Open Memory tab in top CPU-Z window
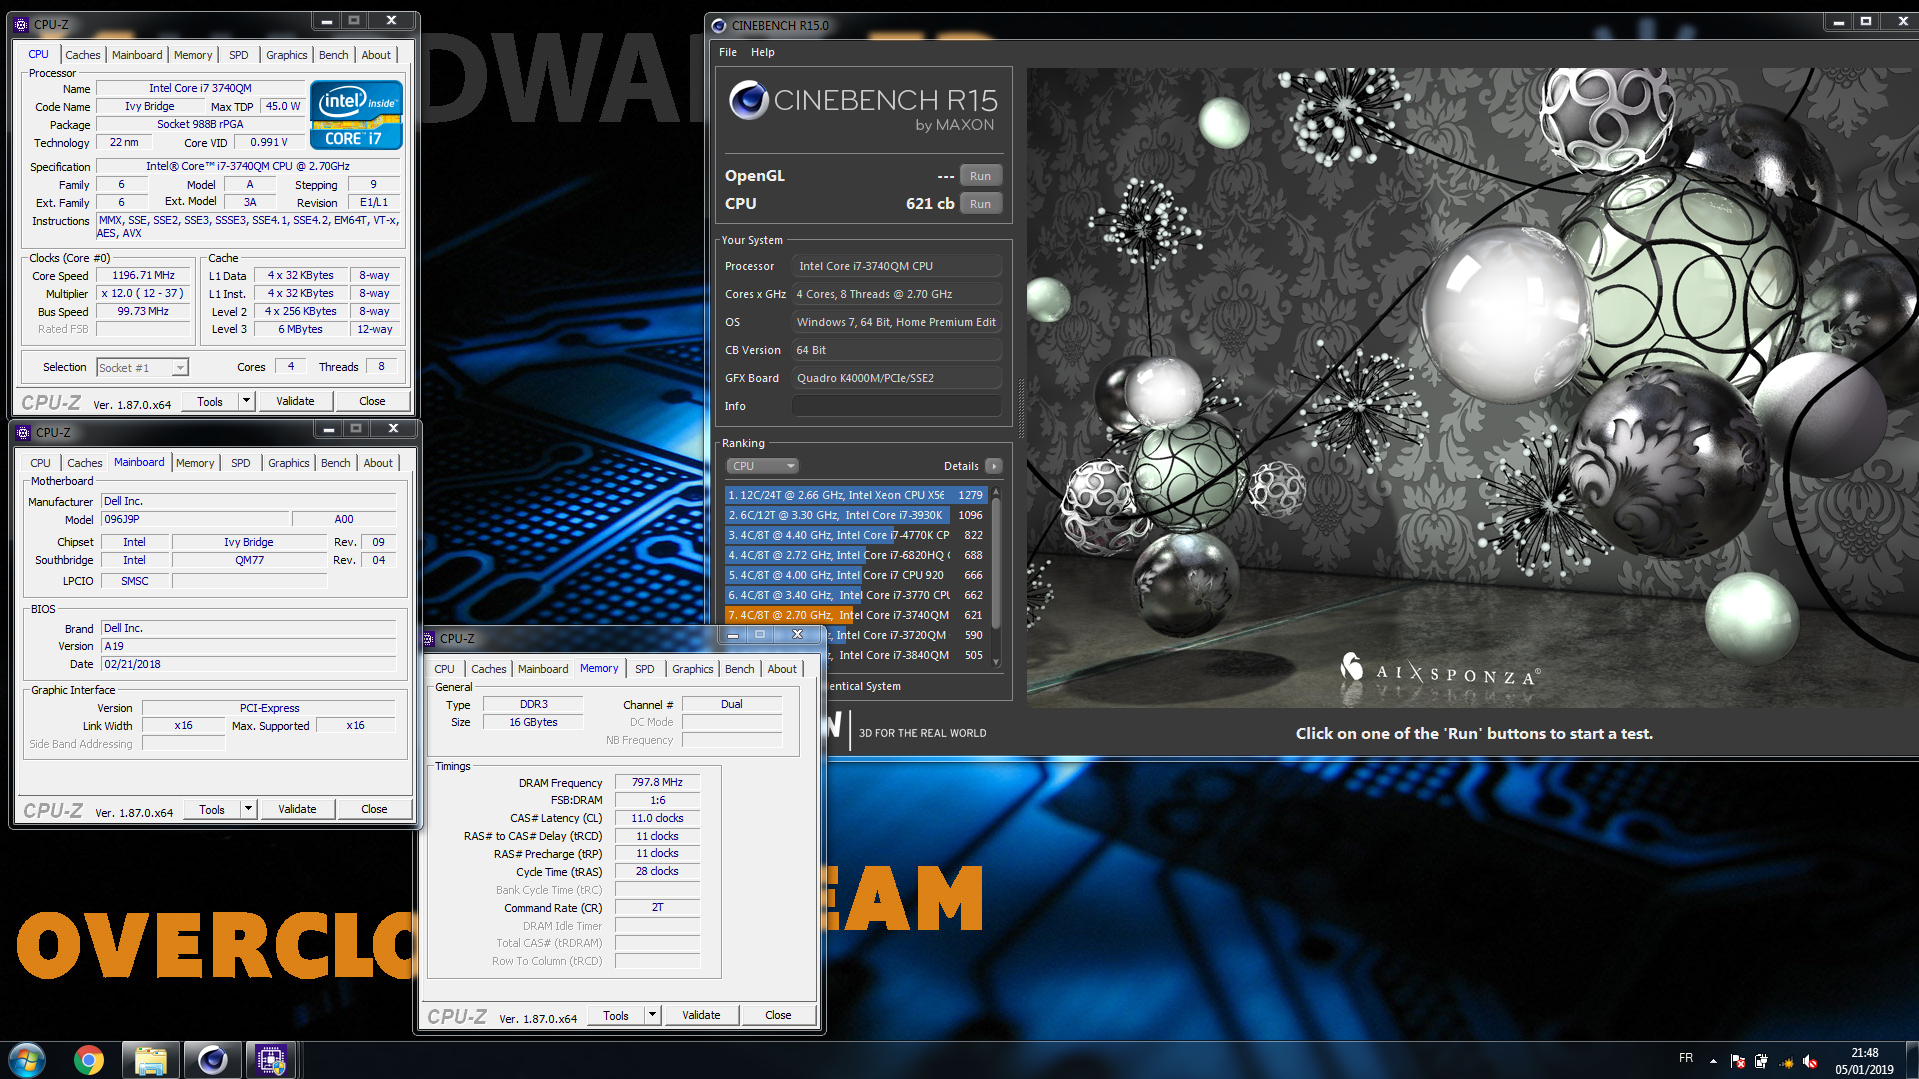 (193, 55)
